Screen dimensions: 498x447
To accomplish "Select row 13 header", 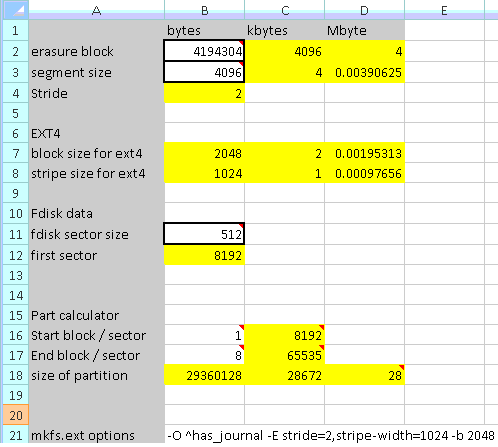I will (15, 275).
